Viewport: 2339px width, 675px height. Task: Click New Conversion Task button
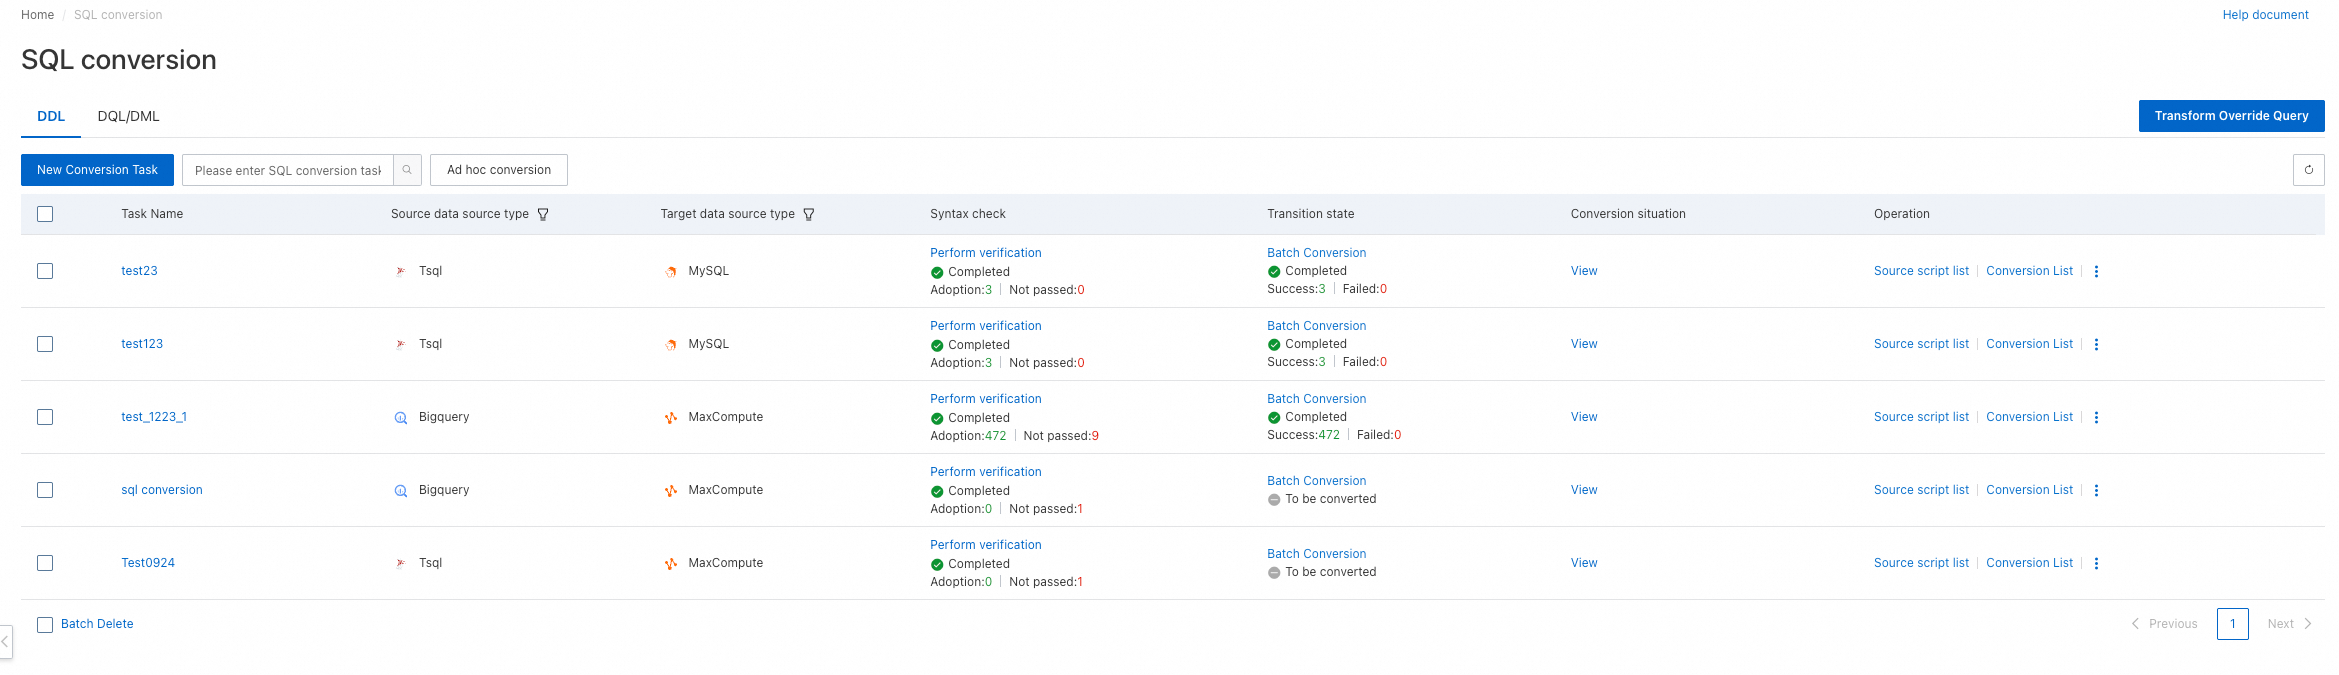click(x=97, y=170)
